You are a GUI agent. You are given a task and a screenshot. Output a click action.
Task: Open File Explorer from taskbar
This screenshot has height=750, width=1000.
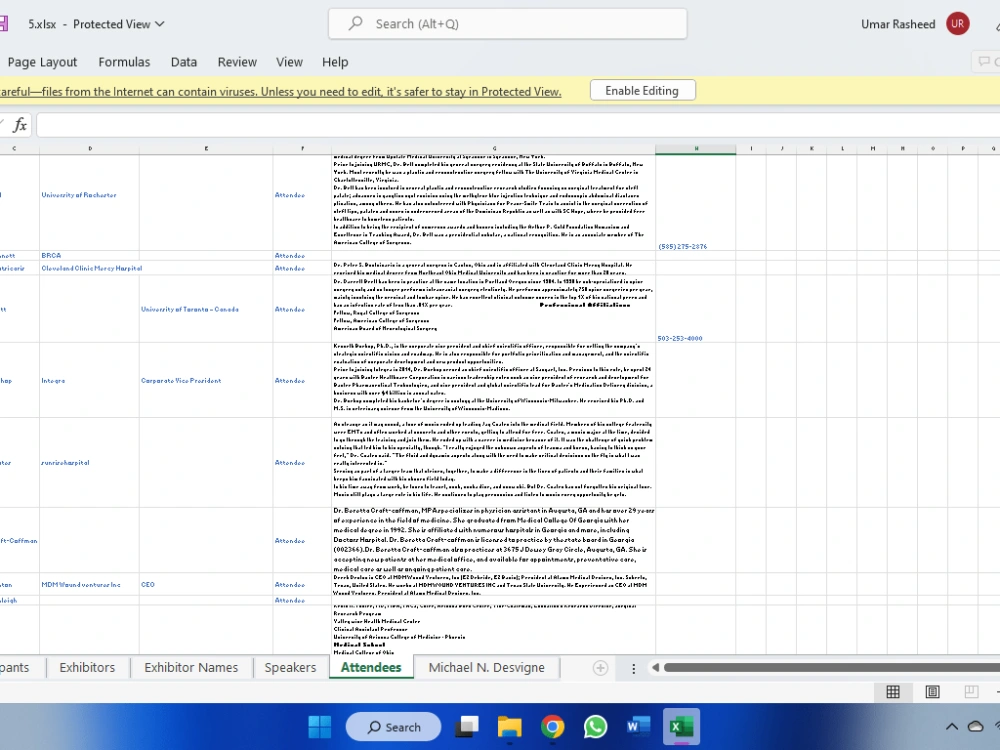point(510,726)
